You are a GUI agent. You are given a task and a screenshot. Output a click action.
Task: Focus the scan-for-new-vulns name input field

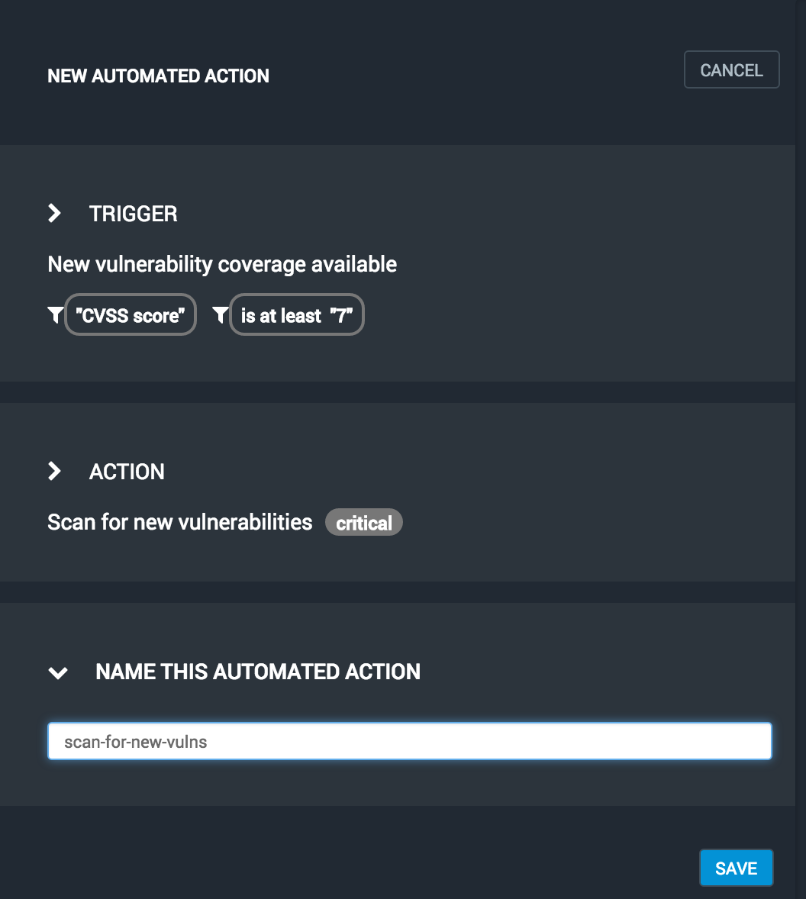pyautogui.click(x=409, y=742)
